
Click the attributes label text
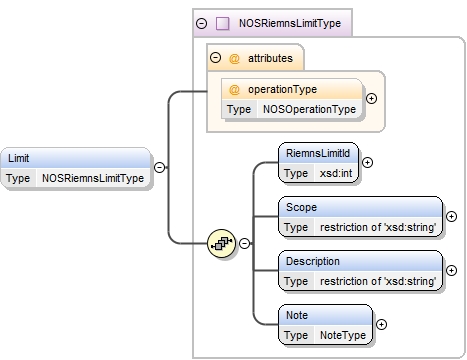270,58
